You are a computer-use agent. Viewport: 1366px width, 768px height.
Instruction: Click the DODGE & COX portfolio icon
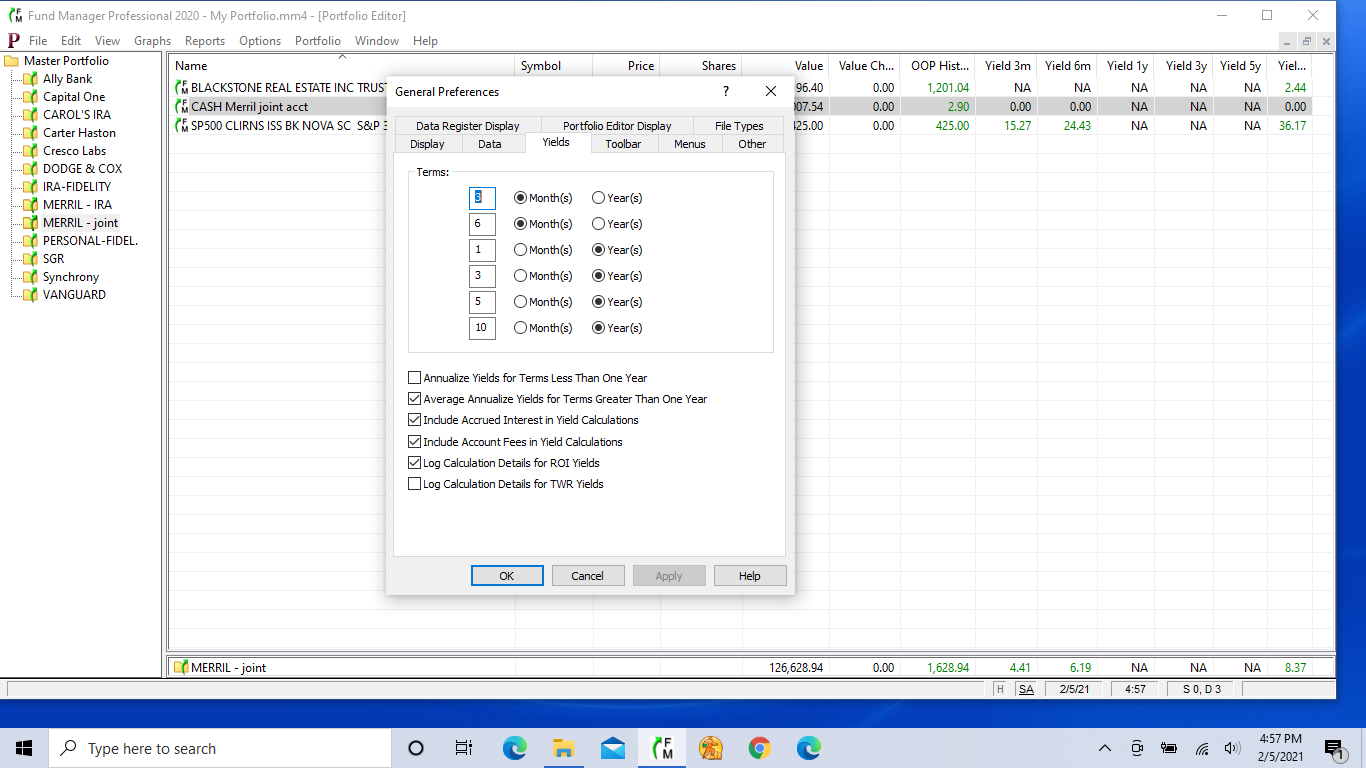coord(31,169)
